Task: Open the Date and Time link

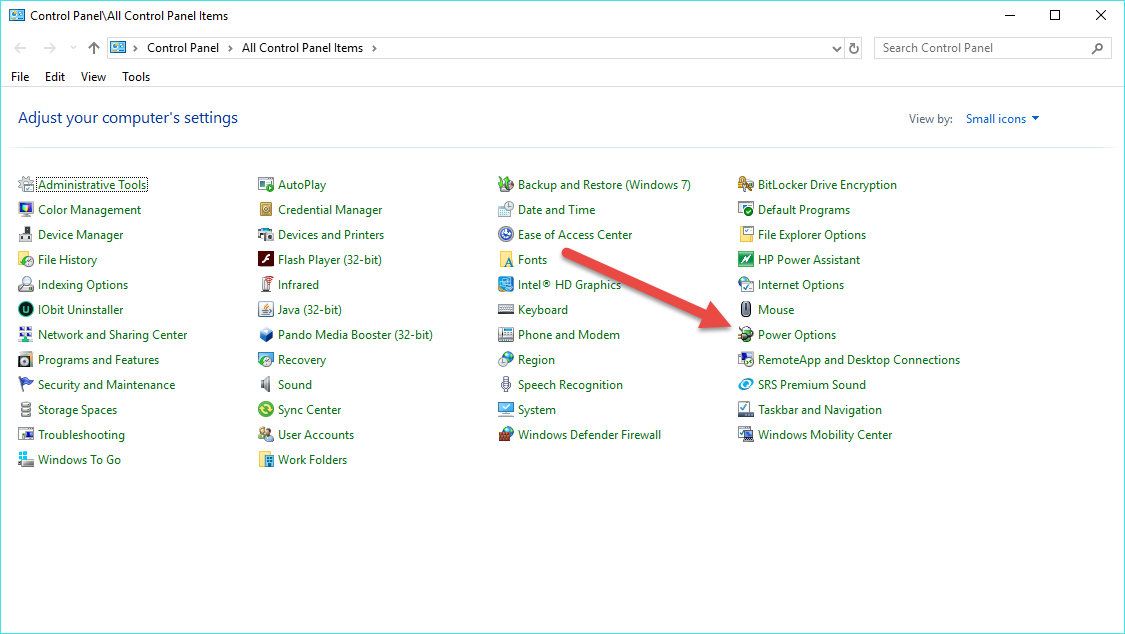Action: point(556,209)
